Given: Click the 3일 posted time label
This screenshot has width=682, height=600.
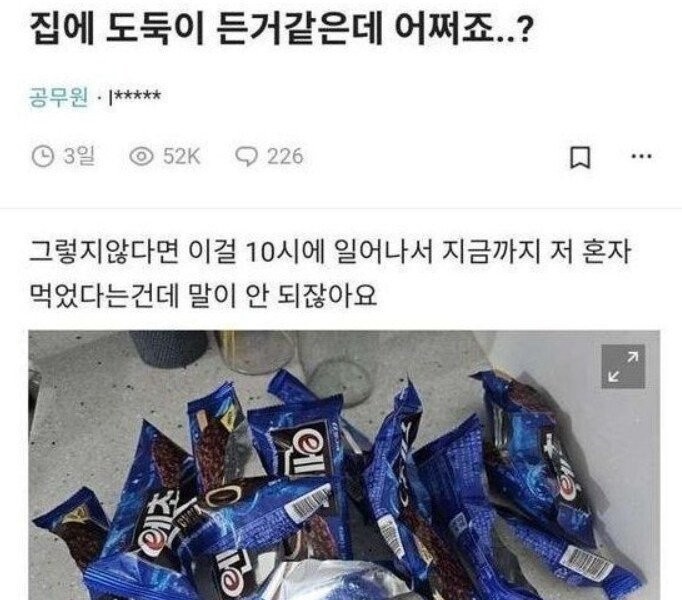Looking at the screenshot, I should 79,156.
